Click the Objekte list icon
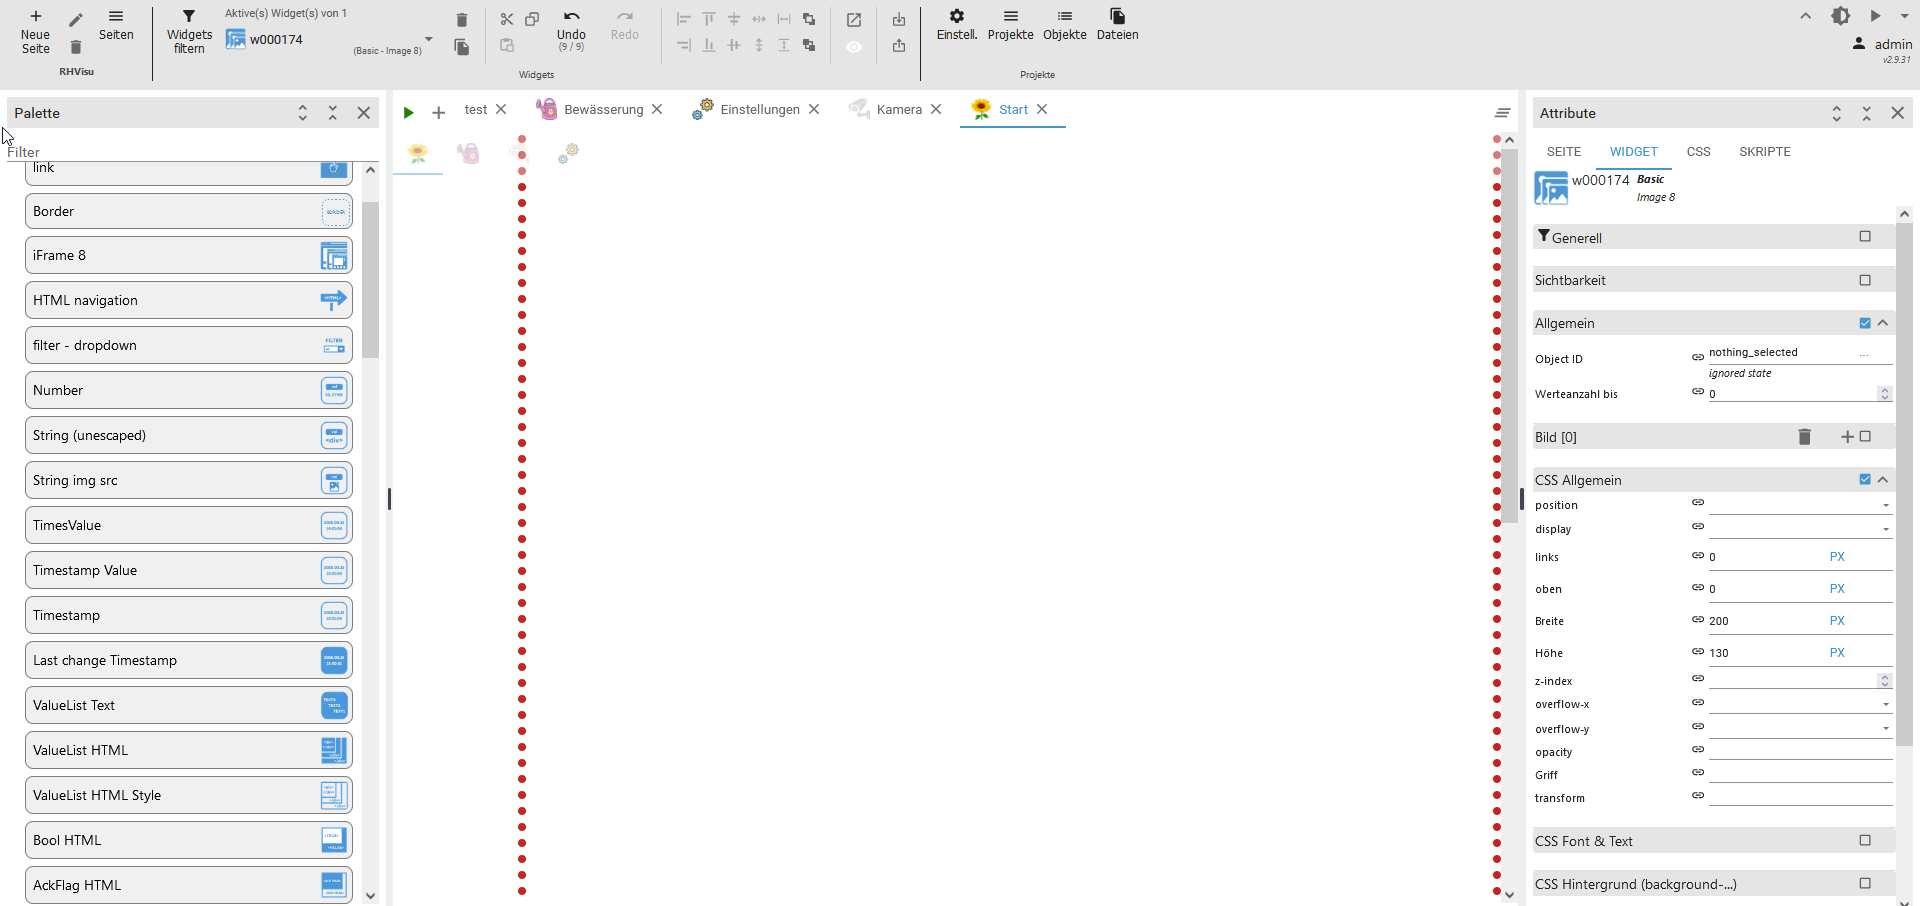Image resolution: width=1920 pixels, height=906 pixels. tap(1064, 17)
